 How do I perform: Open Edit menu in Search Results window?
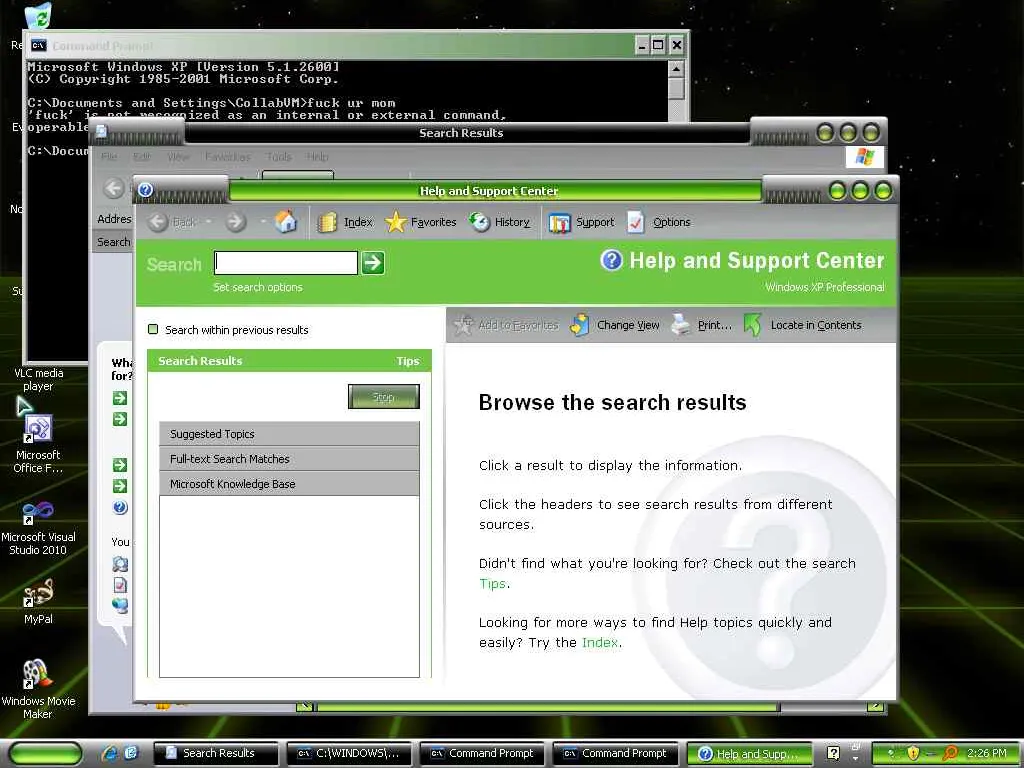pyautogui.click(x=141, y=157)
